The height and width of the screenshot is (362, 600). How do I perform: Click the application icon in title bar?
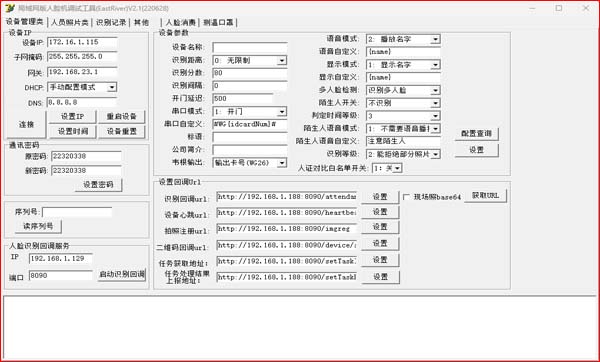tap(10, 8)
